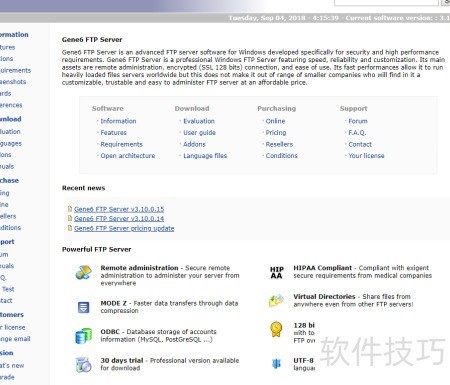Open Addons link in Download column
Image resolution: width=450 pixels, height=385 pixels.
coord(194,144)
